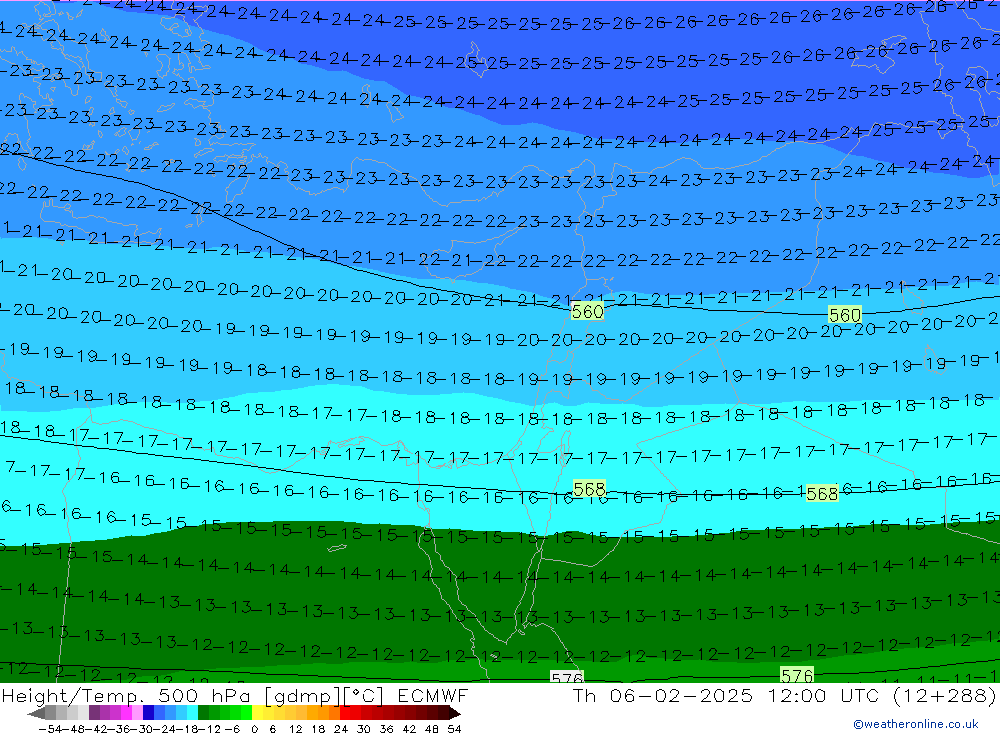Click the 54 legend value
1000x733 pixels.
(x=454, y=729)
